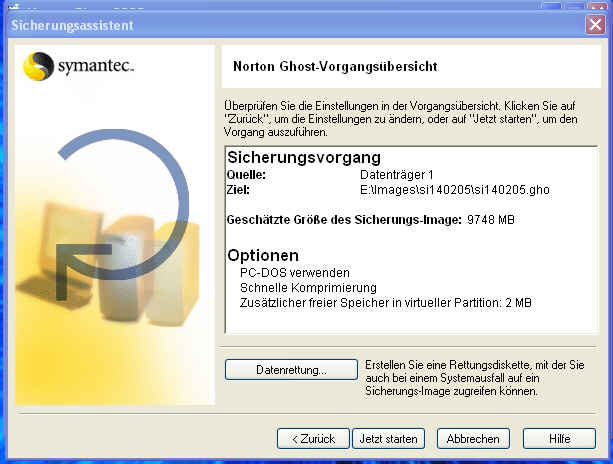Click the 'Ziel:' label

[x=238, y=190]
